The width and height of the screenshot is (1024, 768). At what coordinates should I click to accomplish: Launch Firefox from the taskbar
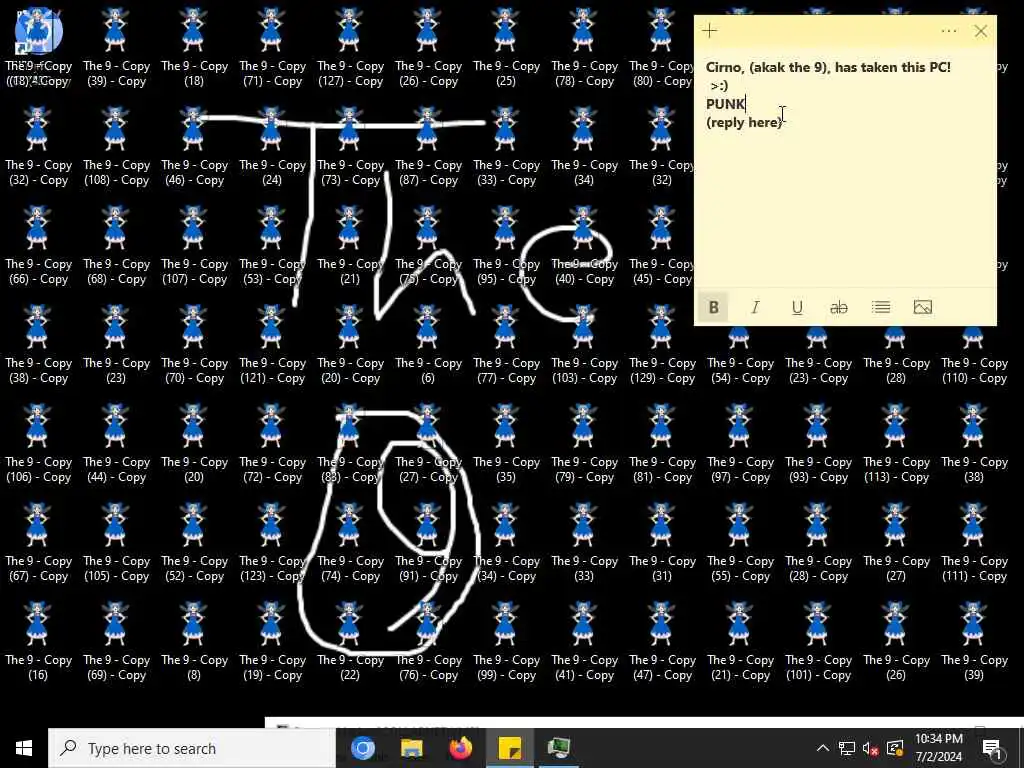460,748
